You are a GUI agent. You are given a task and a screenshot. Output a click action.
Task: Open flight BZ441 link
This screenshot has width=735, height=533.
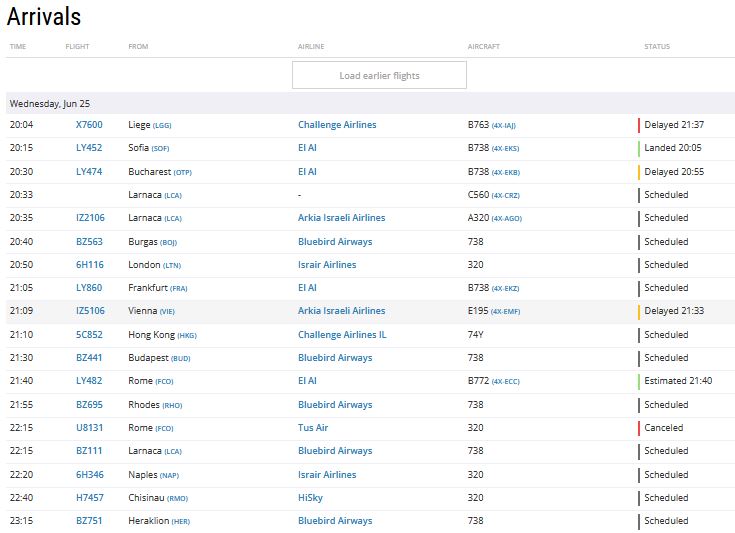tap(89, 357)
